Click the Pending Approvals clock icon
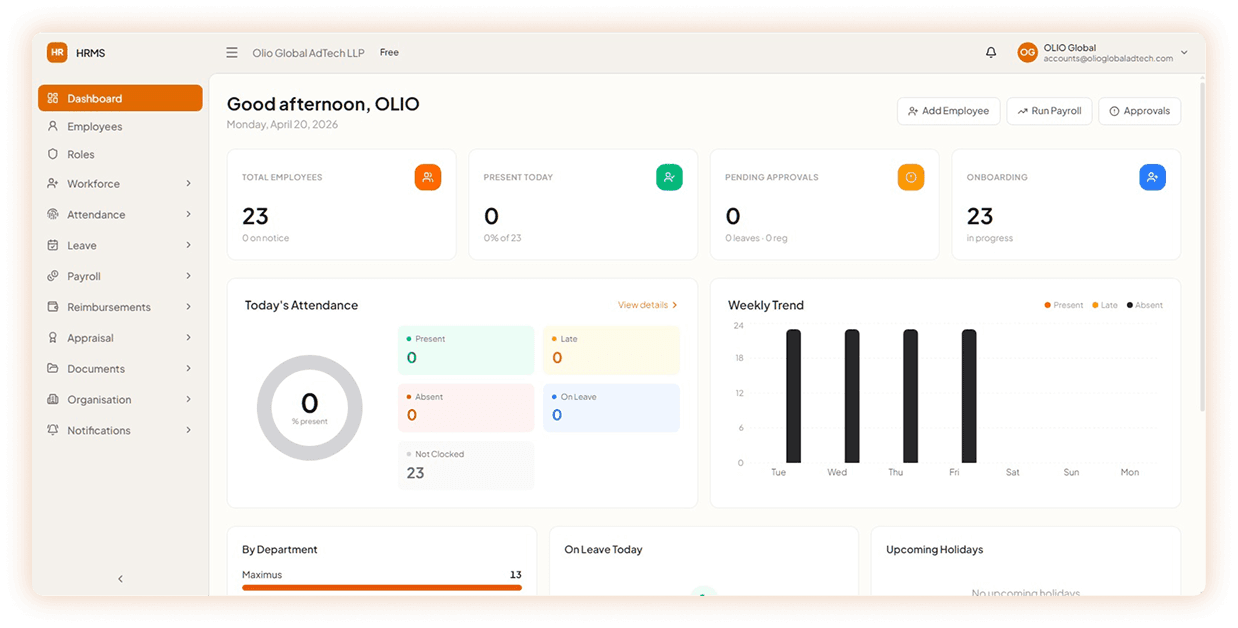 click(911, 177)
